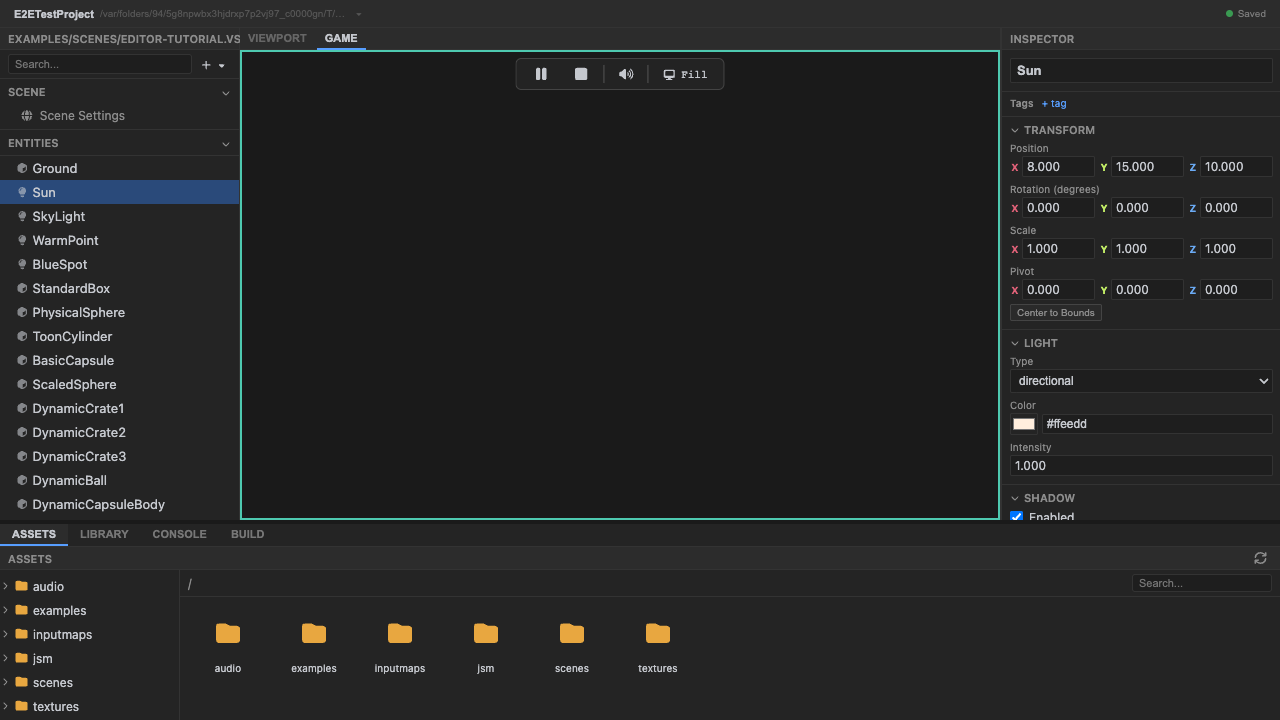1280x720 pixels.
Task: Click the Intensity field
Action: [1141, 466]
